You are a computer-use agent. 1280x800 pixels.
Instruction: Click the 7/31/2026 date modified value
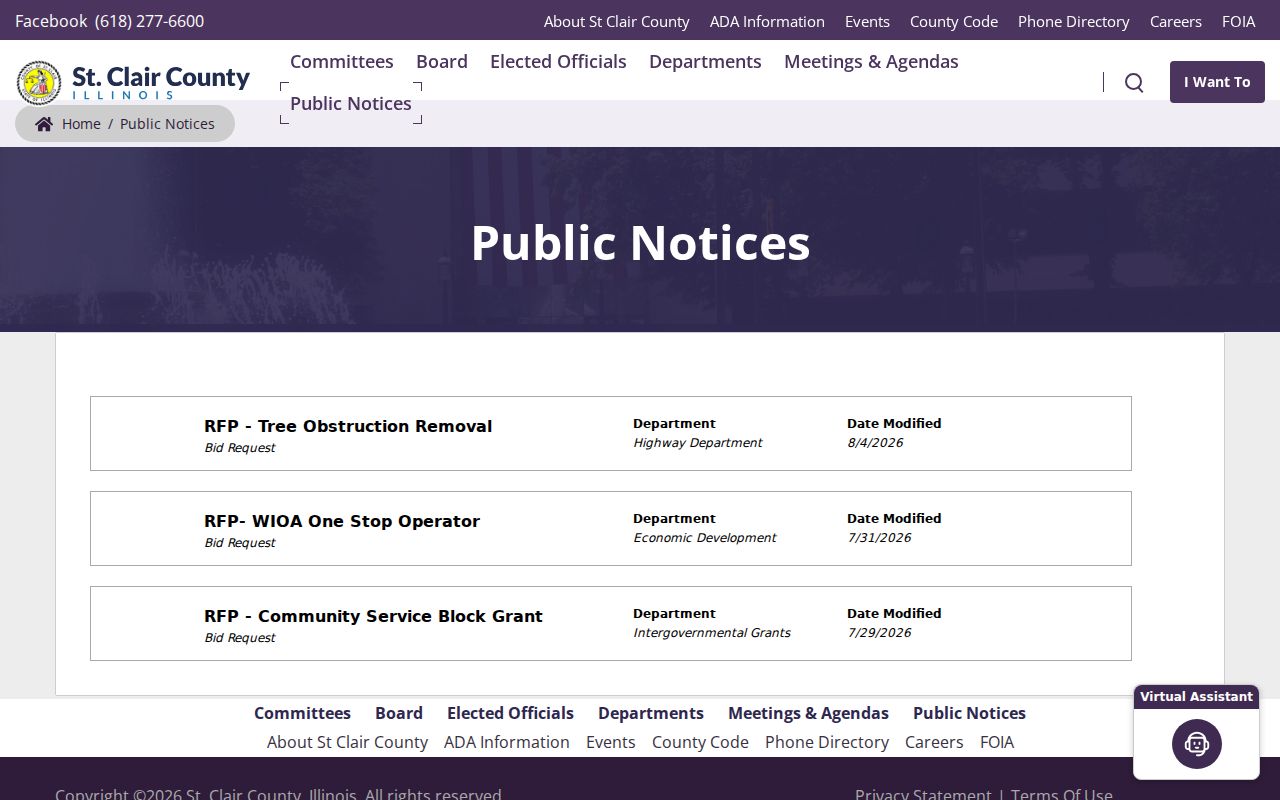879,538
